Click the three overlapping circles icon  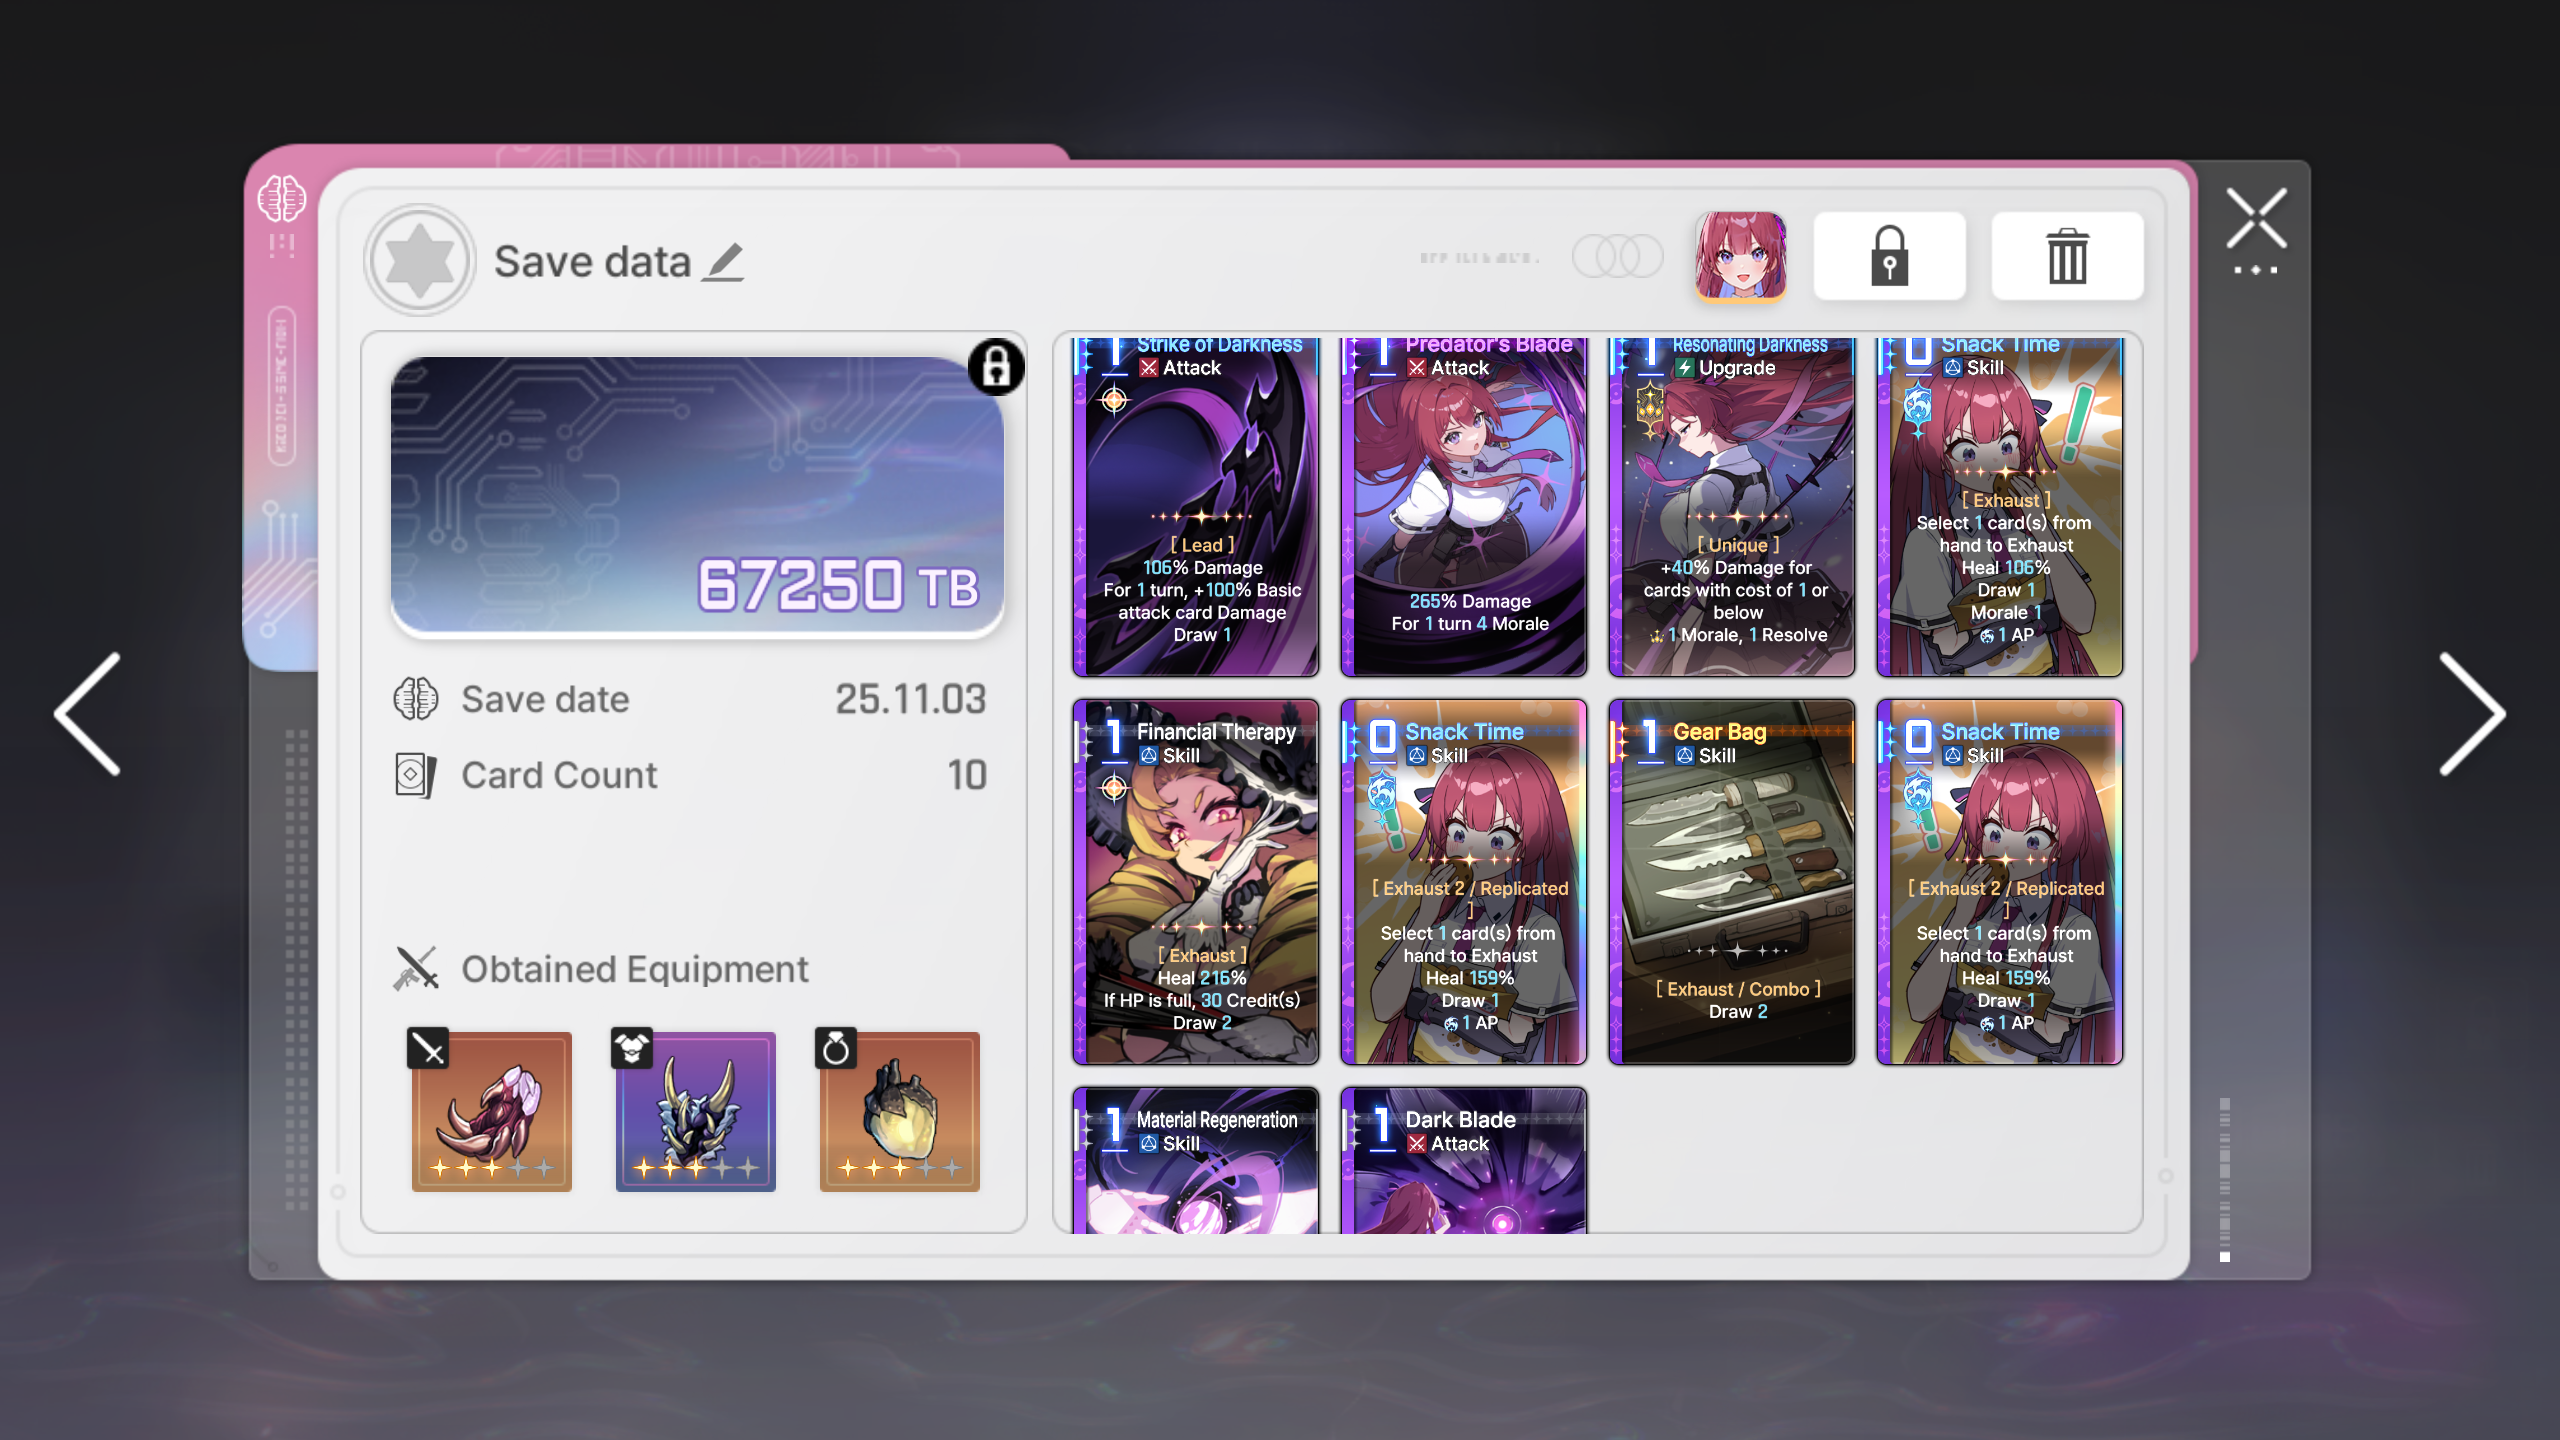click(x=1617, y=257)
